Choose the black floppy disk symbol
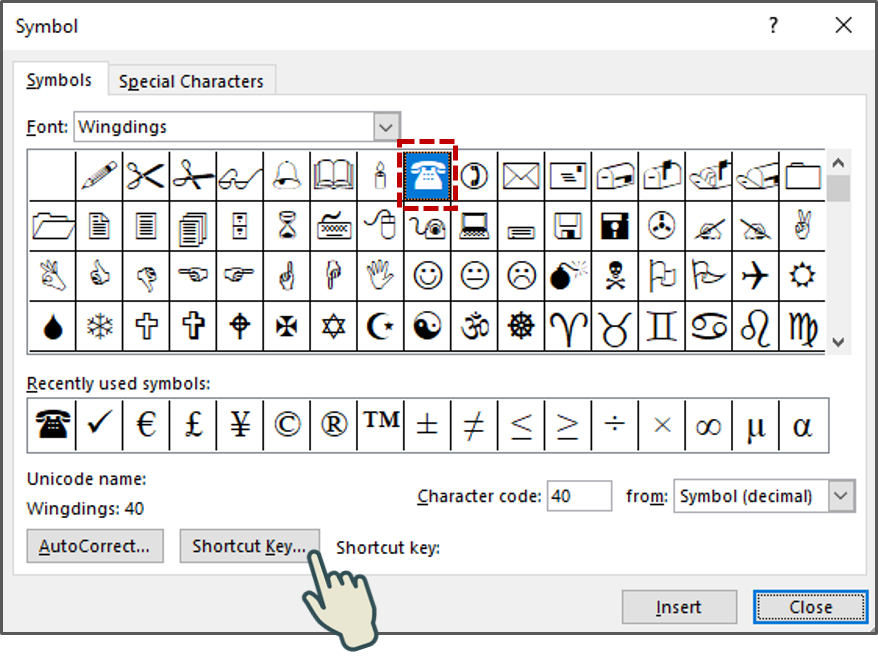The width and height of the screenshot is (878, 669). click(615, 226)
